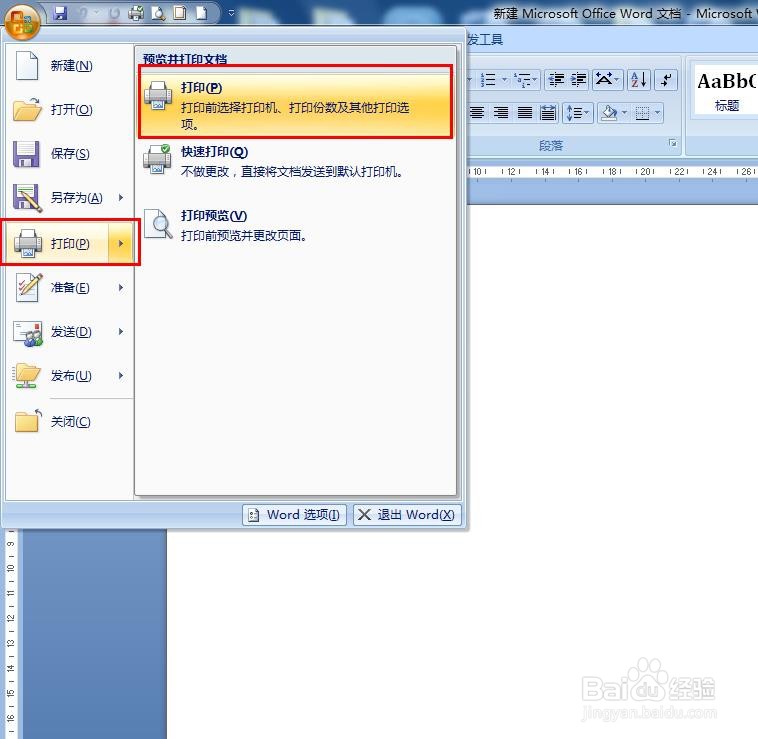Click the Word 选项(I) button
758x739 pixels.
pyautogui.click(x=294, y=515)
